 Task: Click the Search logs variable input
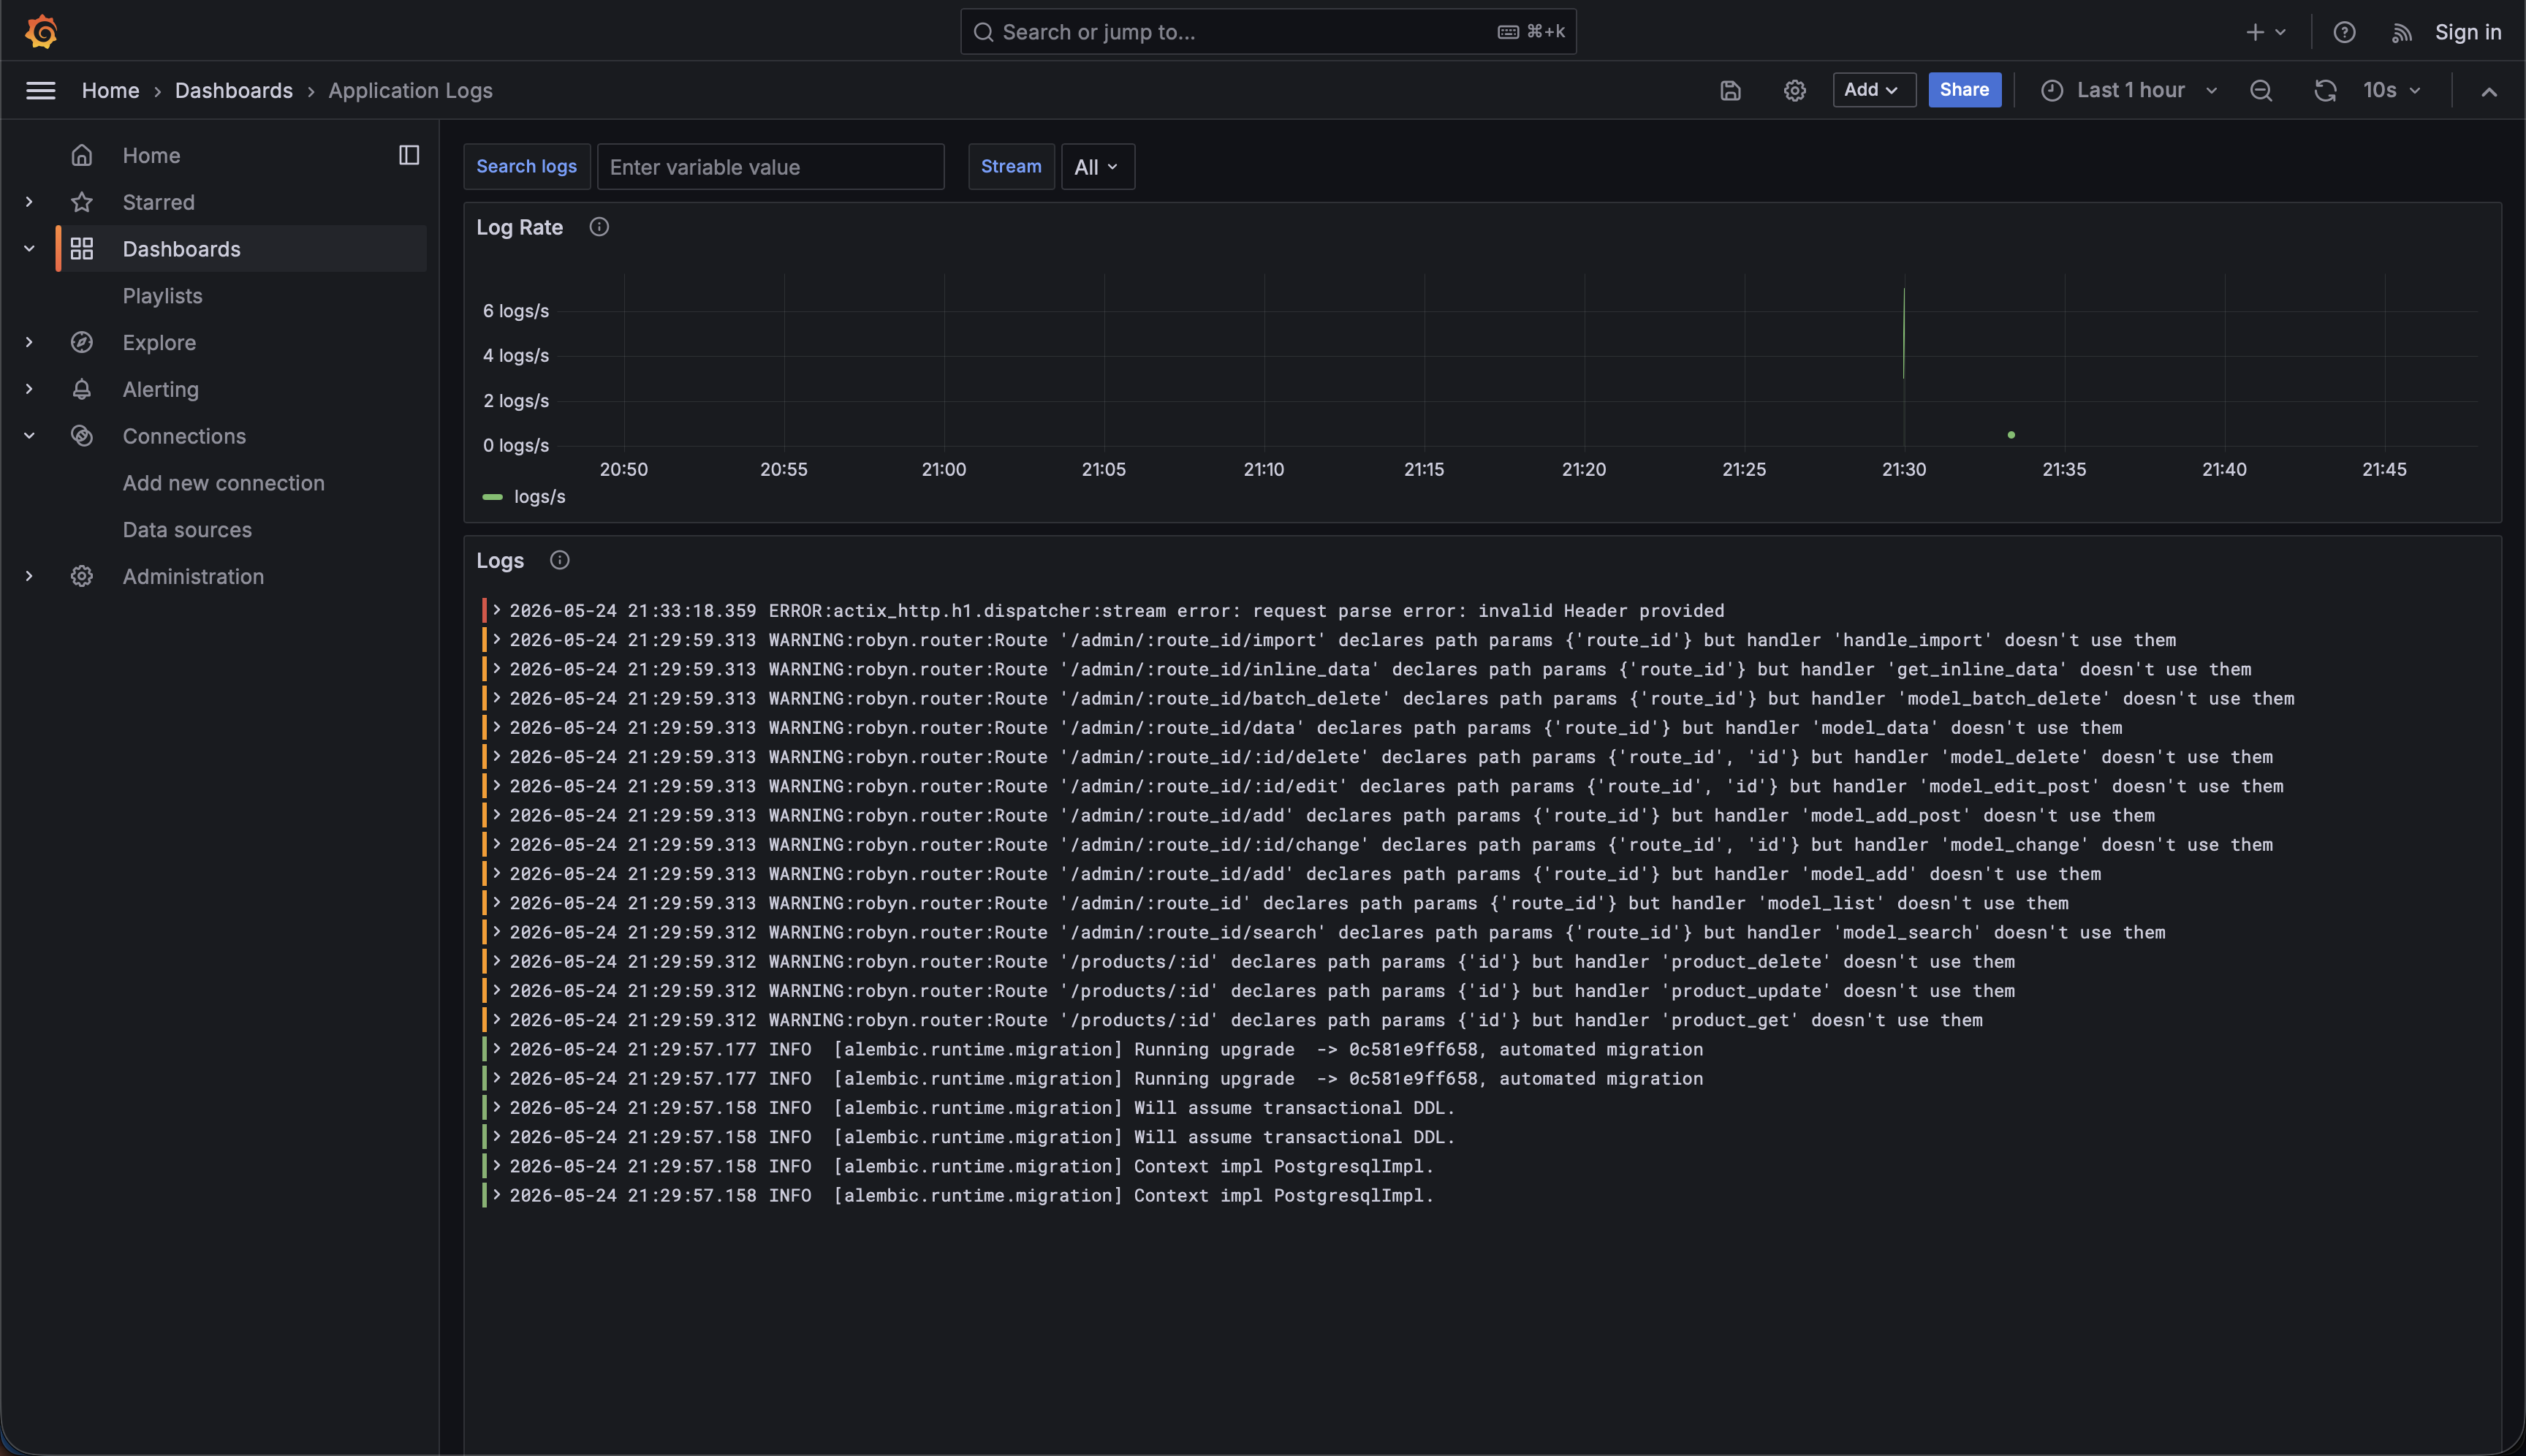(770, 167)
